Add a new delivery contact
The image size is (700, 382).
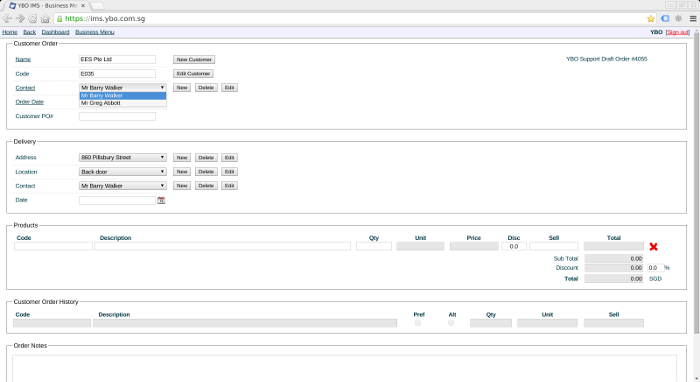click(182, 186)
